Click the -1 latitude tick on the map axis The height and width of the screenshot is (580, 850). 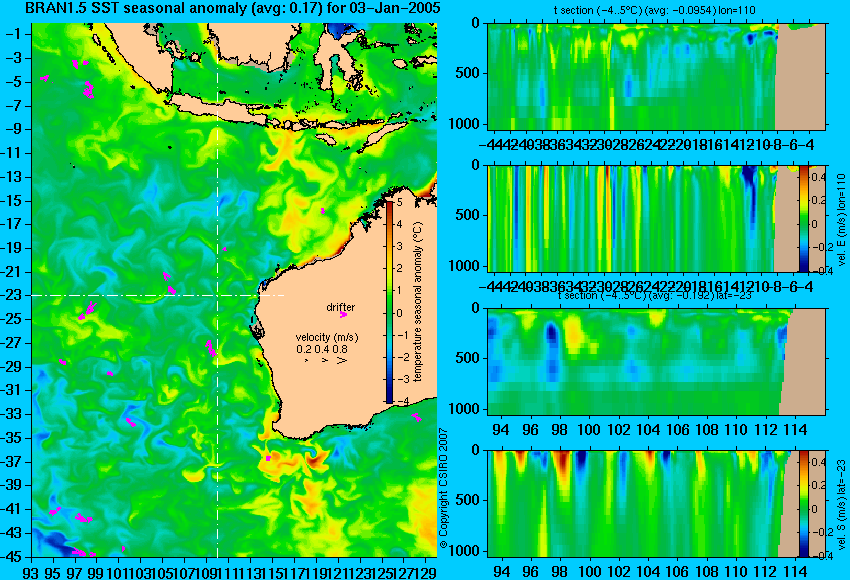pos(15,35)
